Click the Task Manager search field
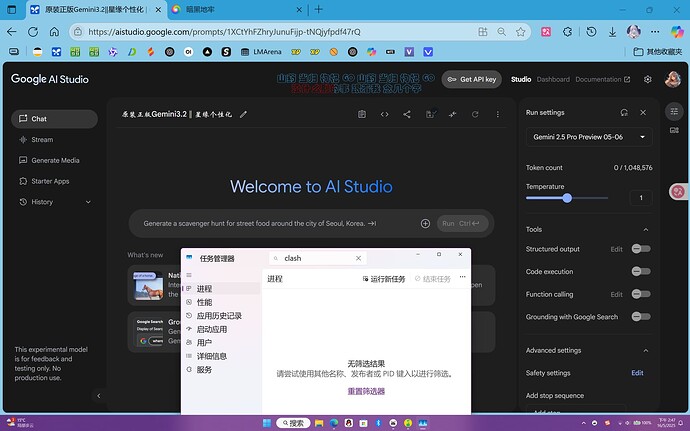690x431 pixels. tap(318, 258)
